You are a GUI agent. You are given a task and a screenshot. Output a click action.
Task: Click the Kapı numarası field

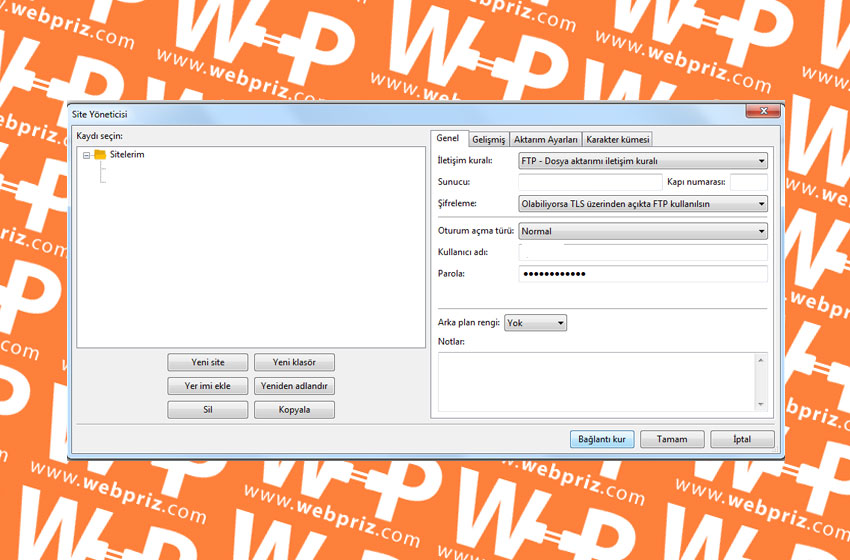[x=749, y=182]
